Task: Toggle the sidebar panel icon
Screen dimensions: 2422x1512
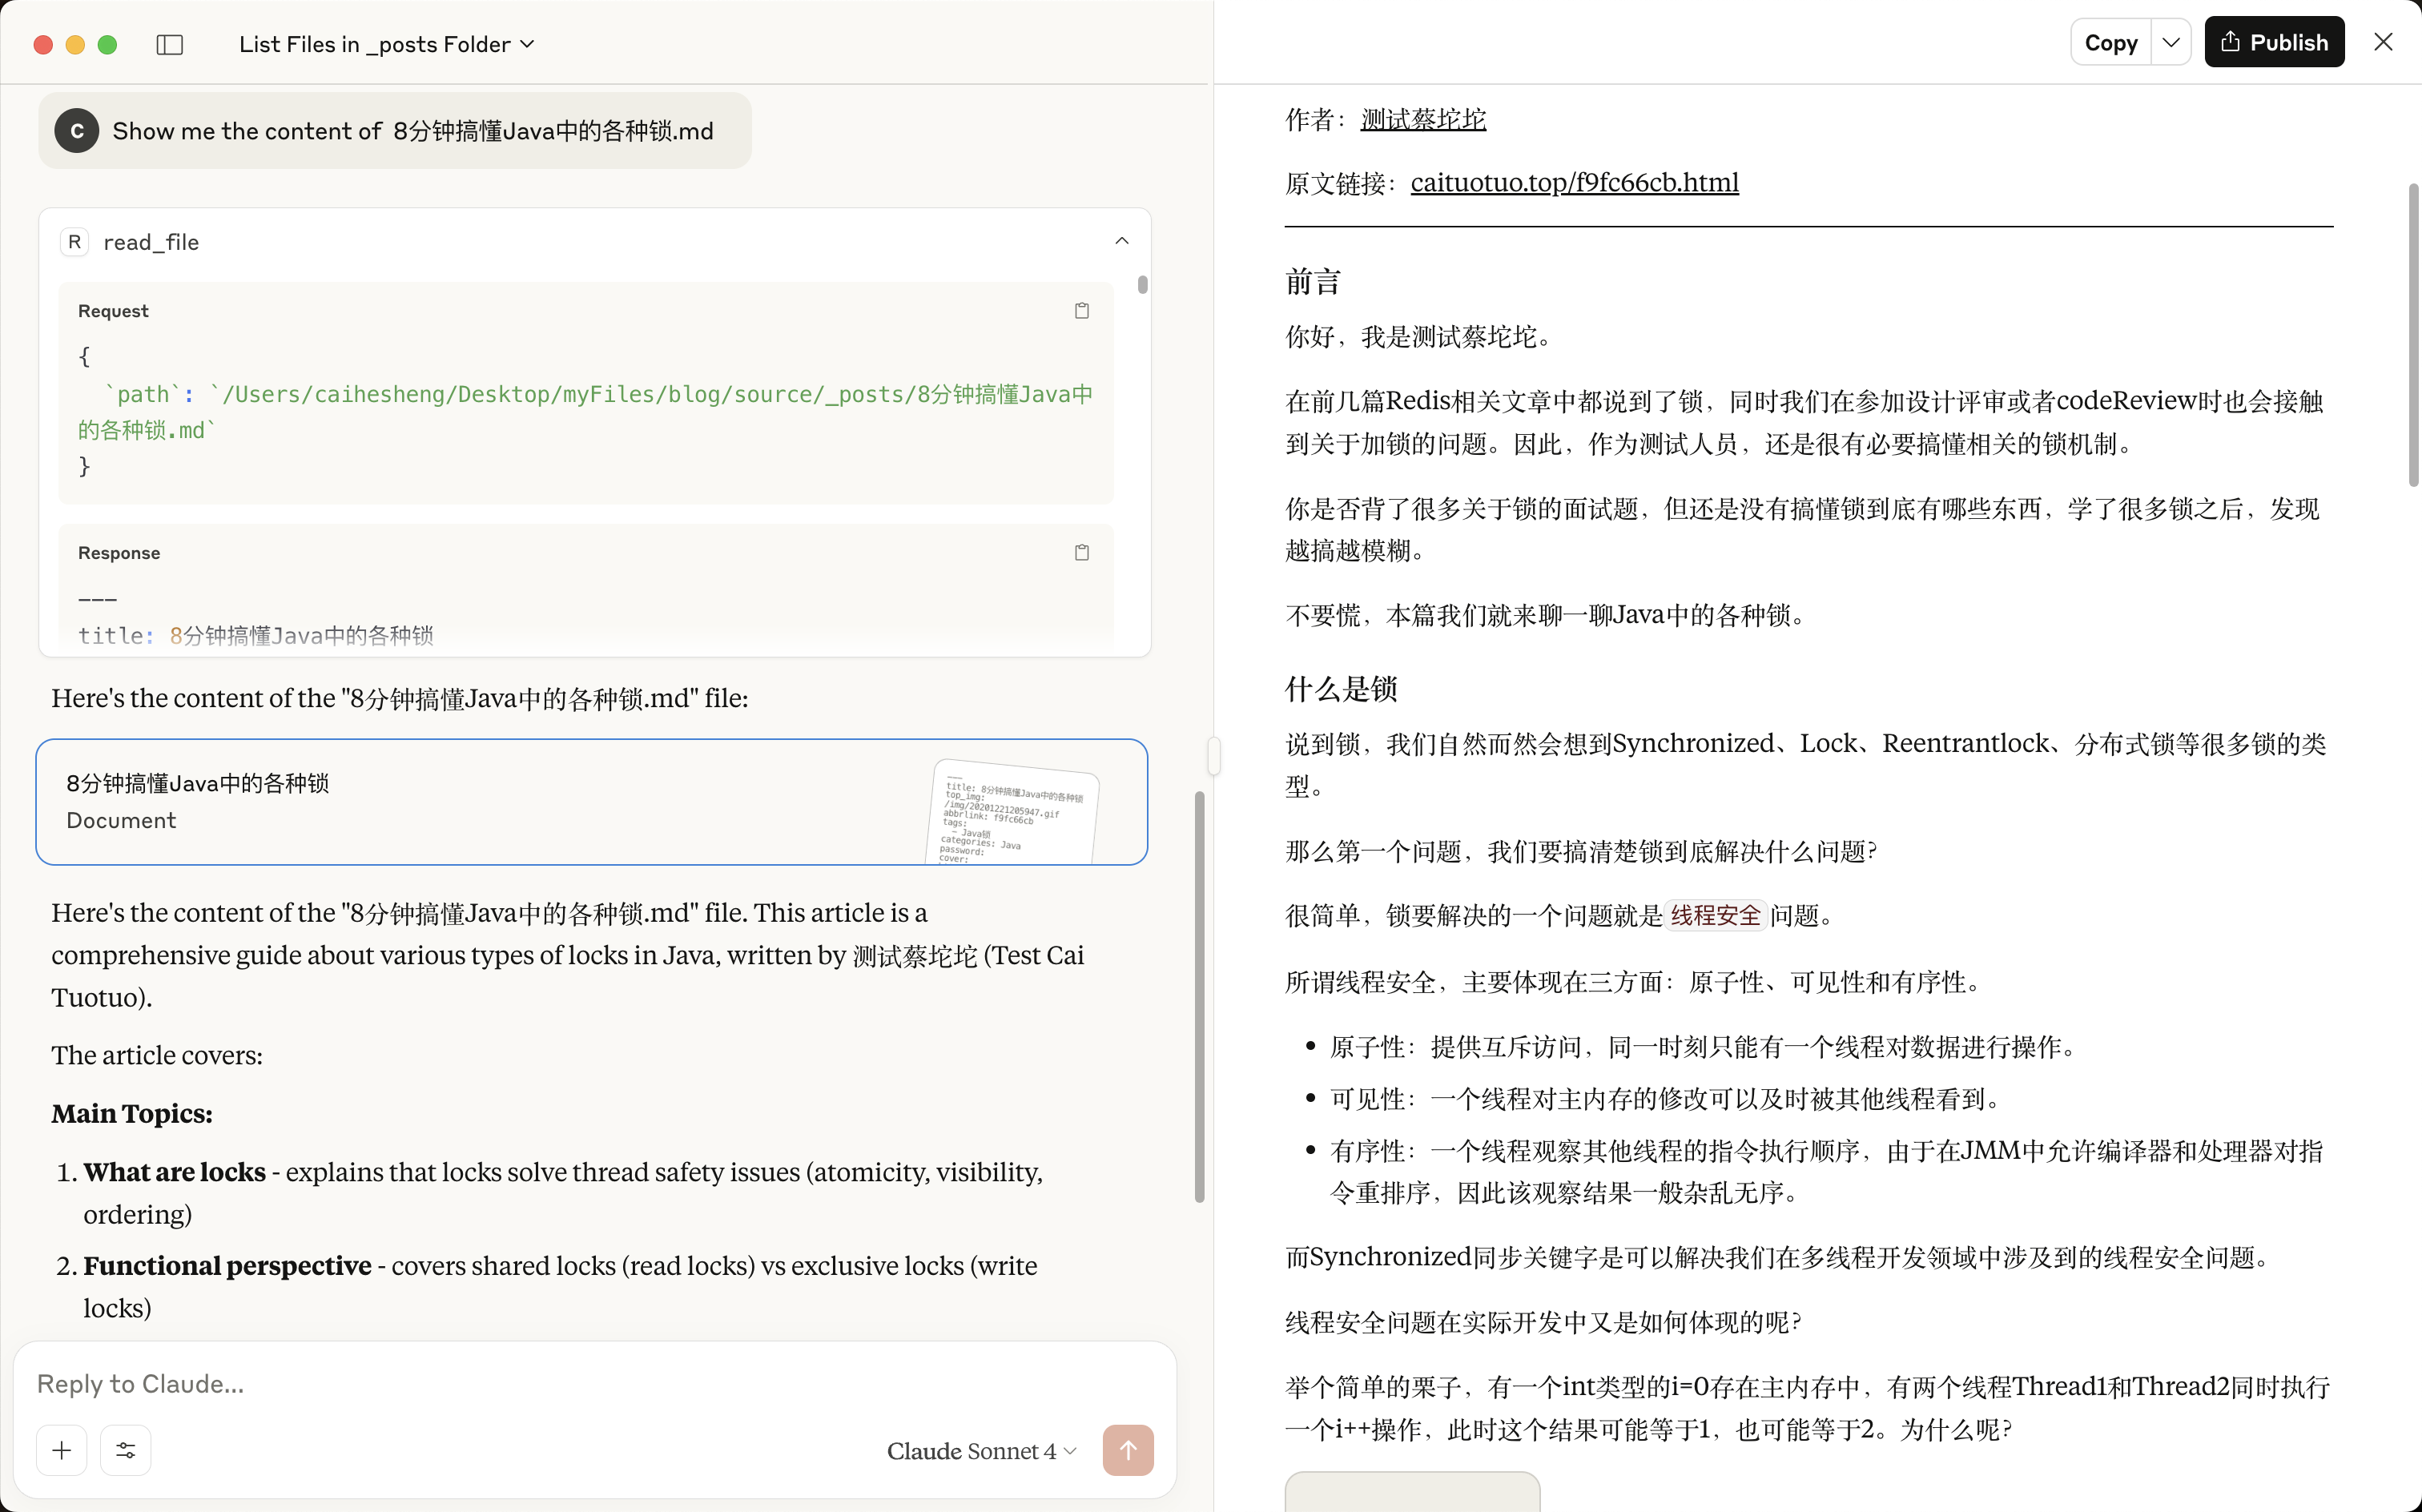Action: (x=170, y=44)
